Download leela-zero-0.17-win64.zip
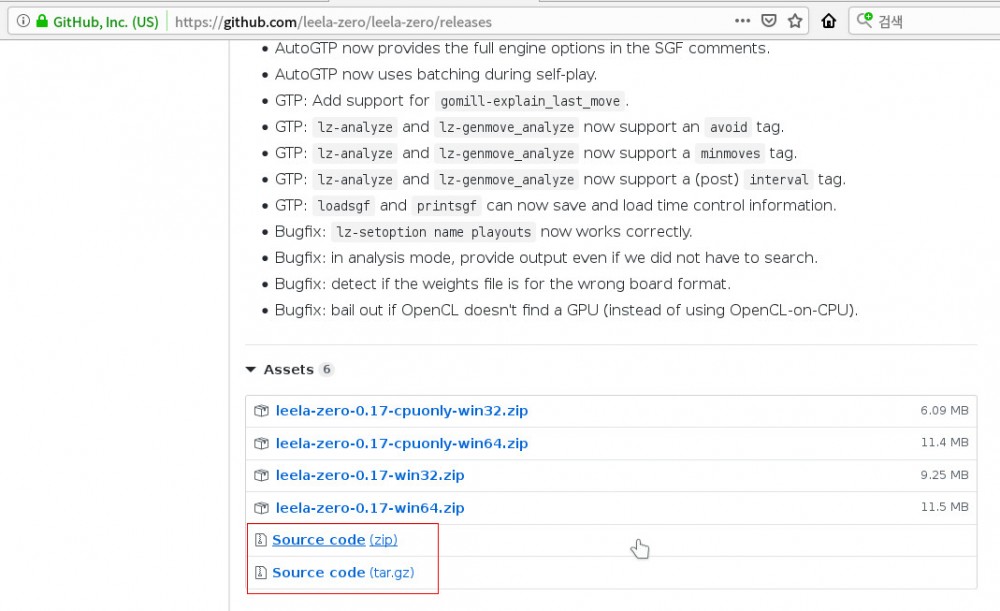The width and height of the screenshot is (1000, 611). [370, 508]
